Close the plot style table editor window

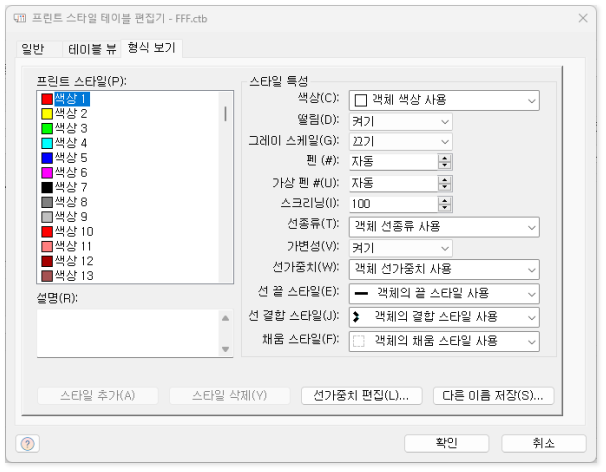pos(583,18)
